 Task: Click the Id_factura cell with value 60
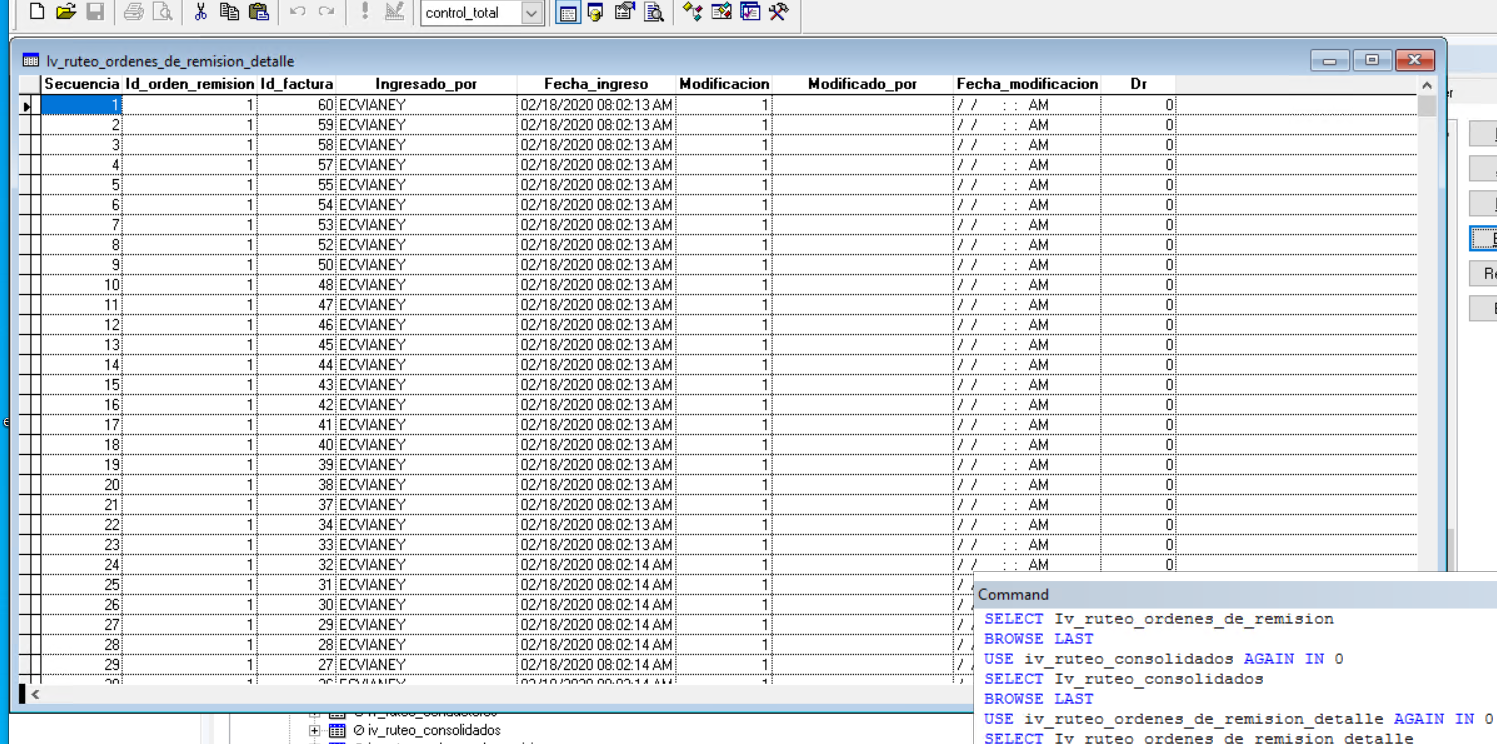coord(297,105)
